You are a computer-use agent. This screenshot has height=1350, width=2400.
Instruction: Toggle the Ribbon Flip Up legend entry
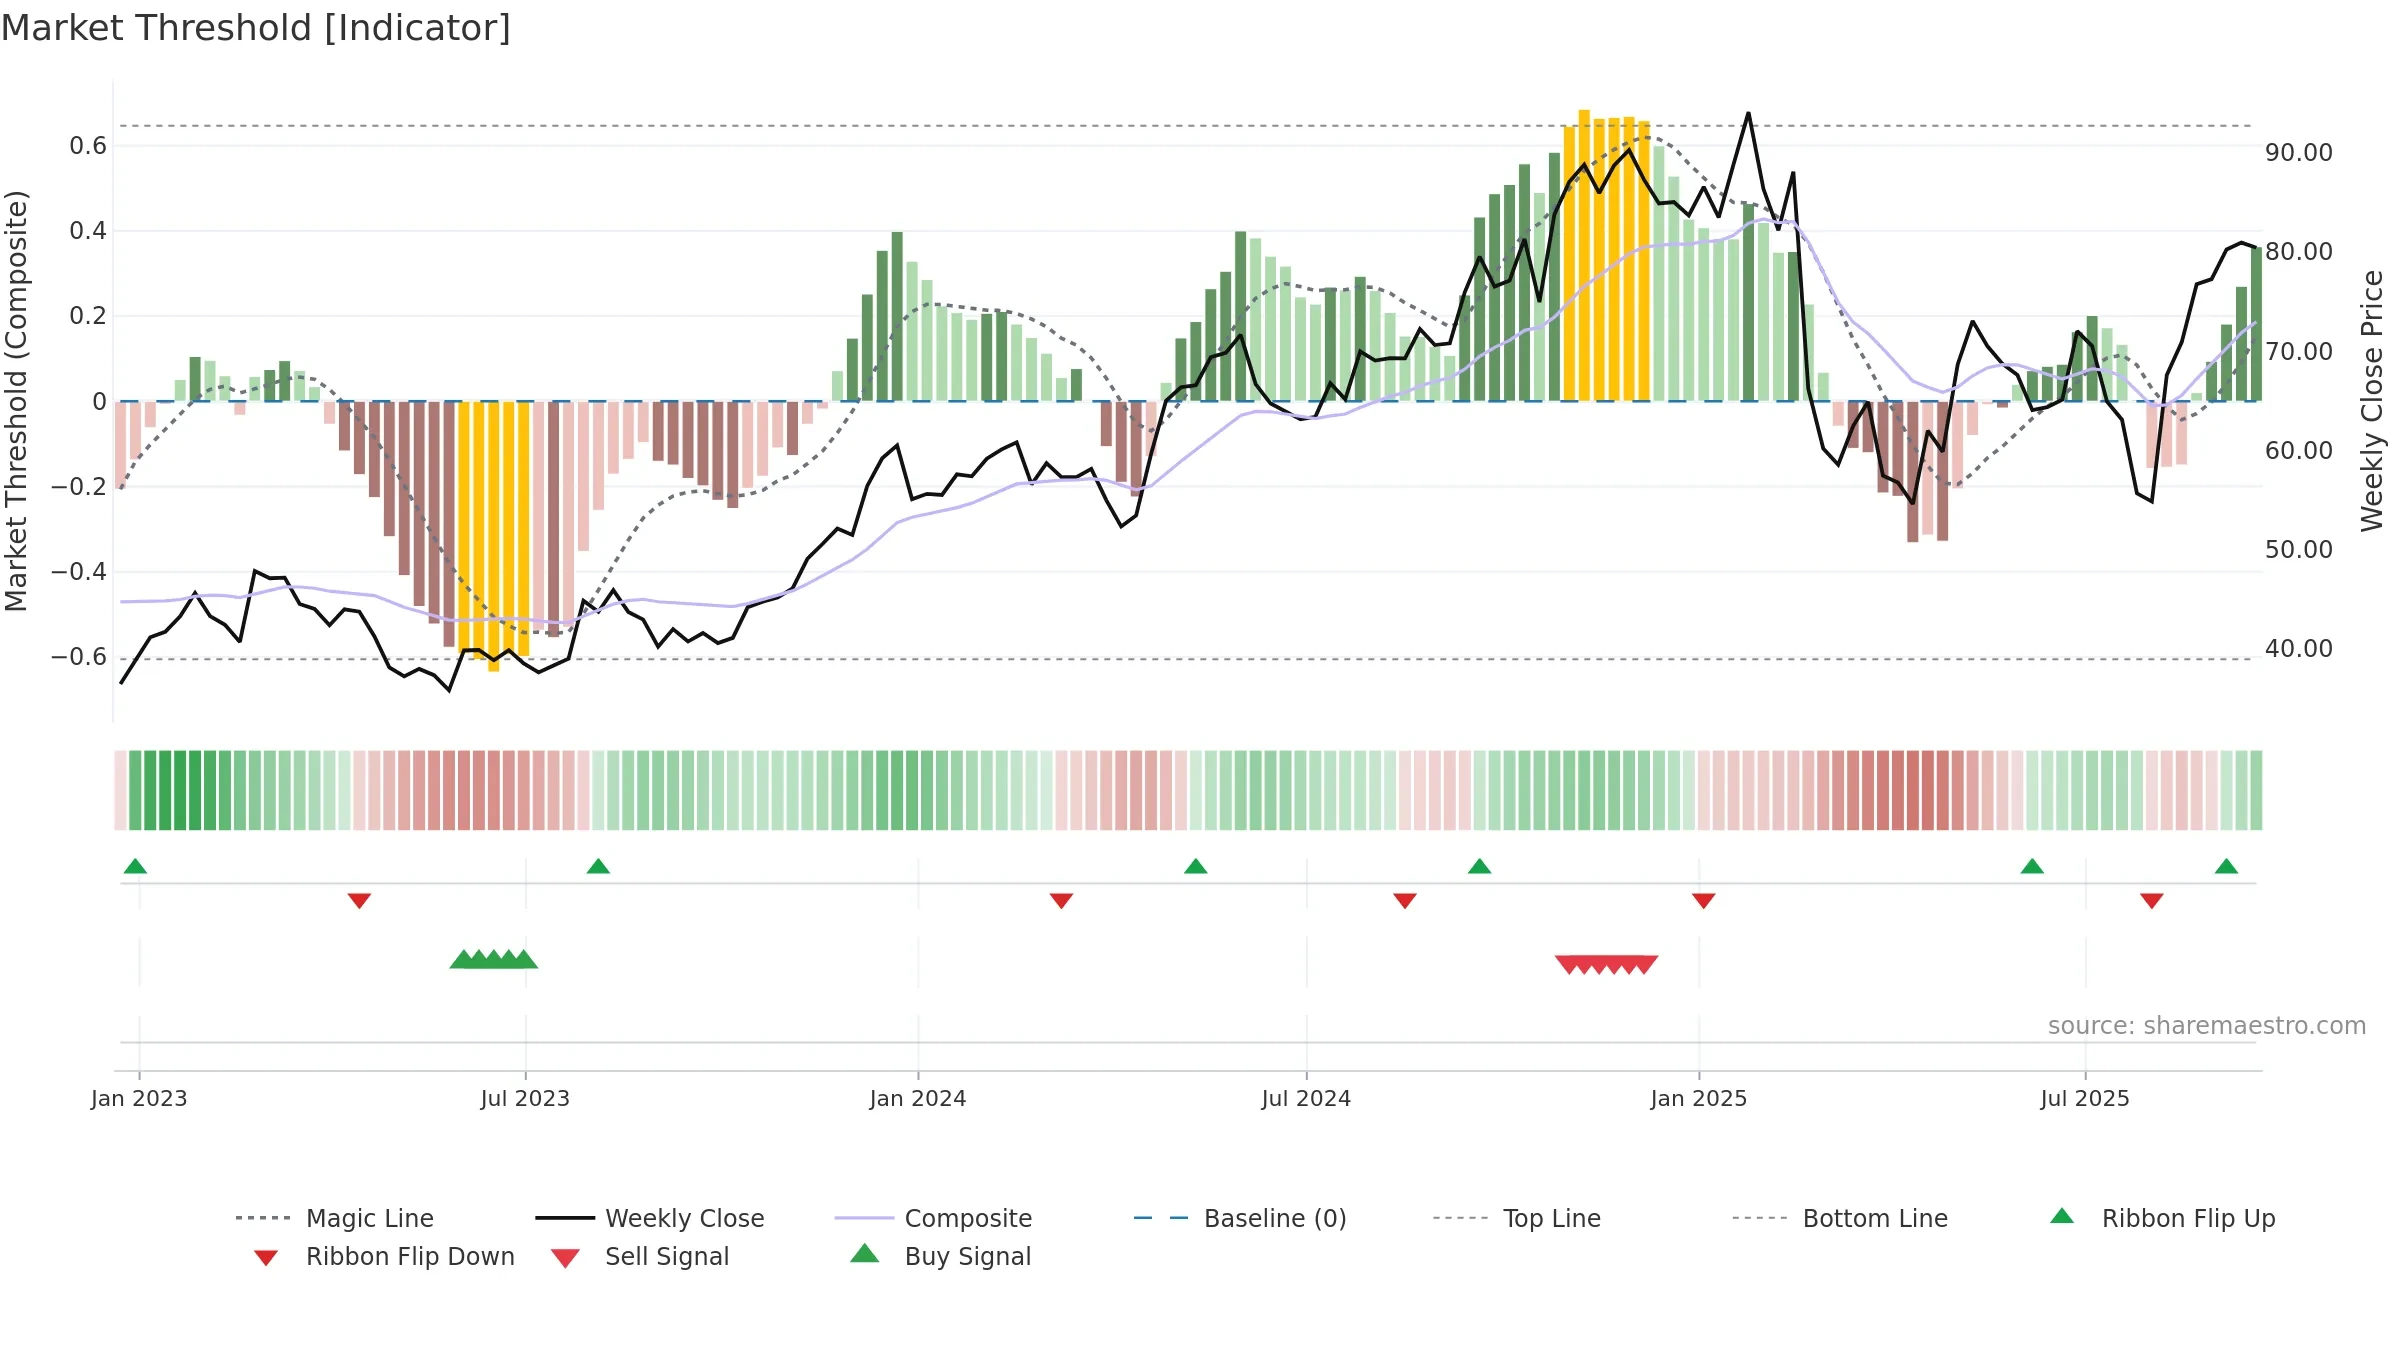(2163, 1218)
